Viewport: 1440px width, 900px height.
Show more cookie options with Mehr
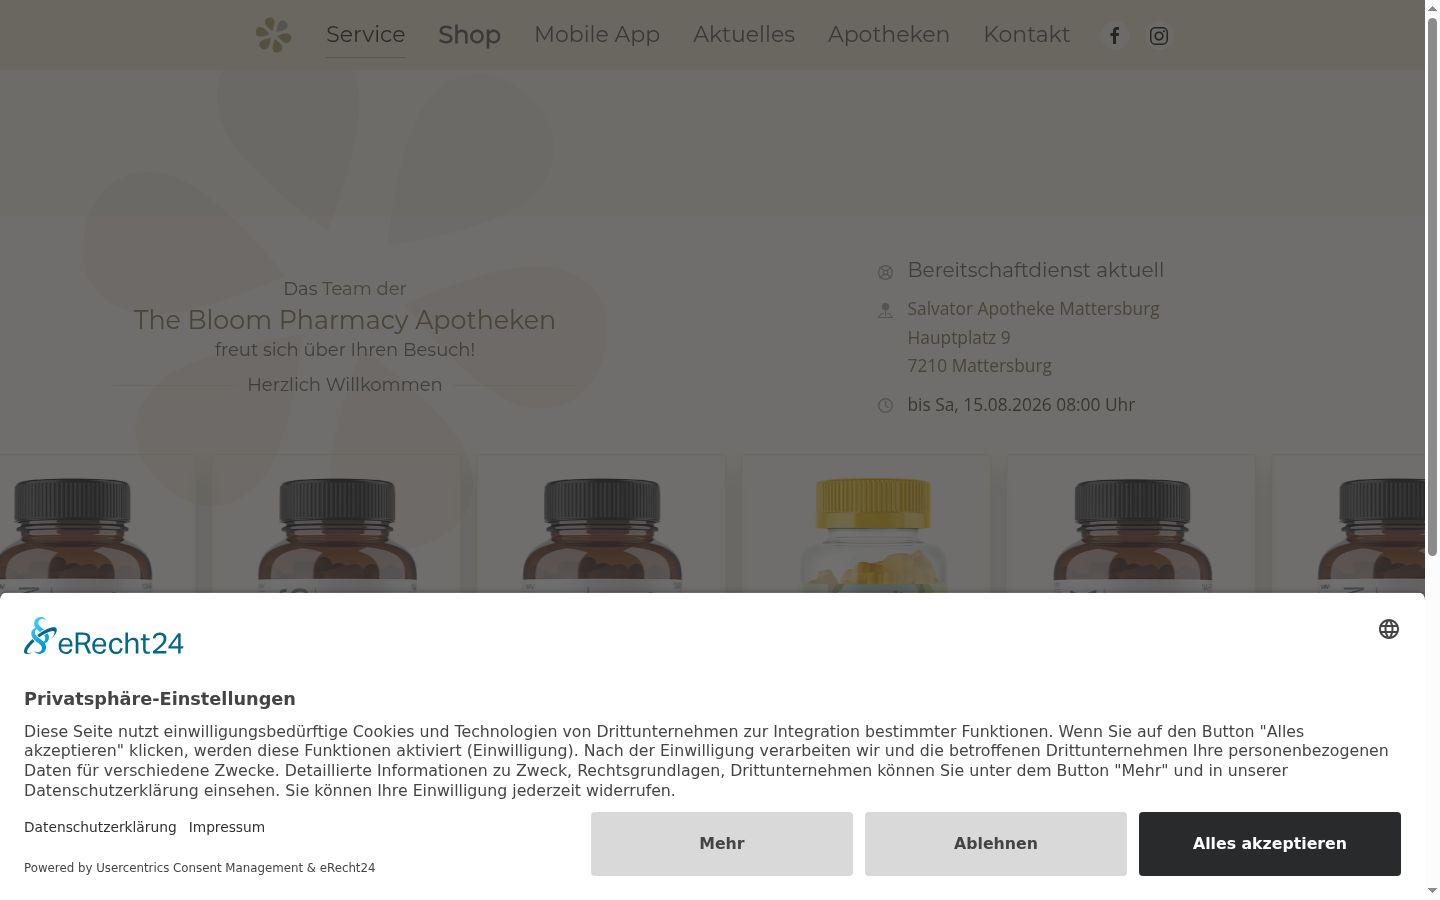[x=722, y=844]
